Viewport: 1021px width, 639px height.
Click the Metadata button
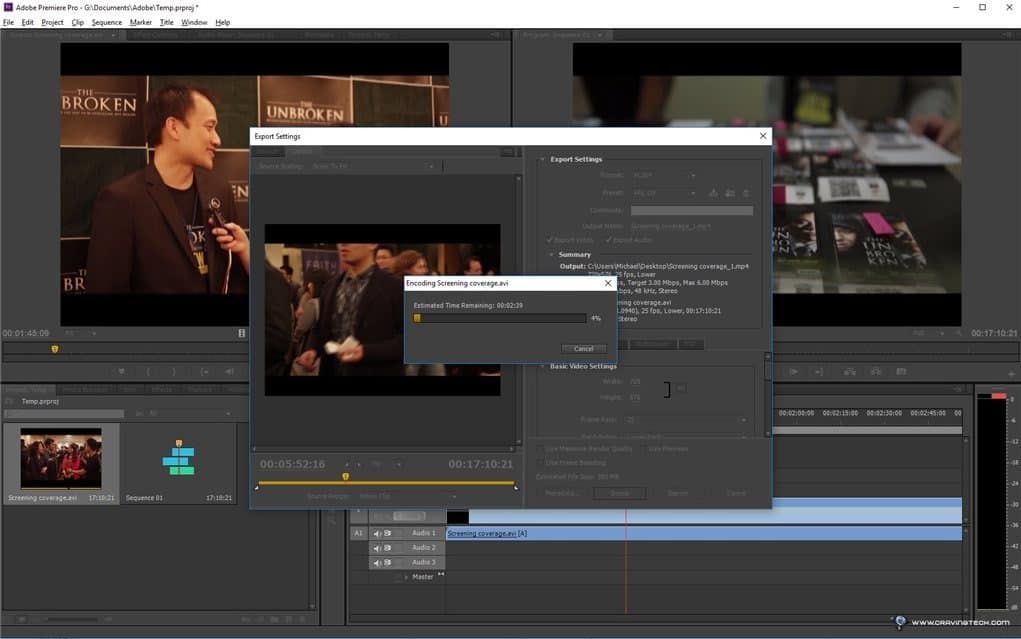click(561, 493)
